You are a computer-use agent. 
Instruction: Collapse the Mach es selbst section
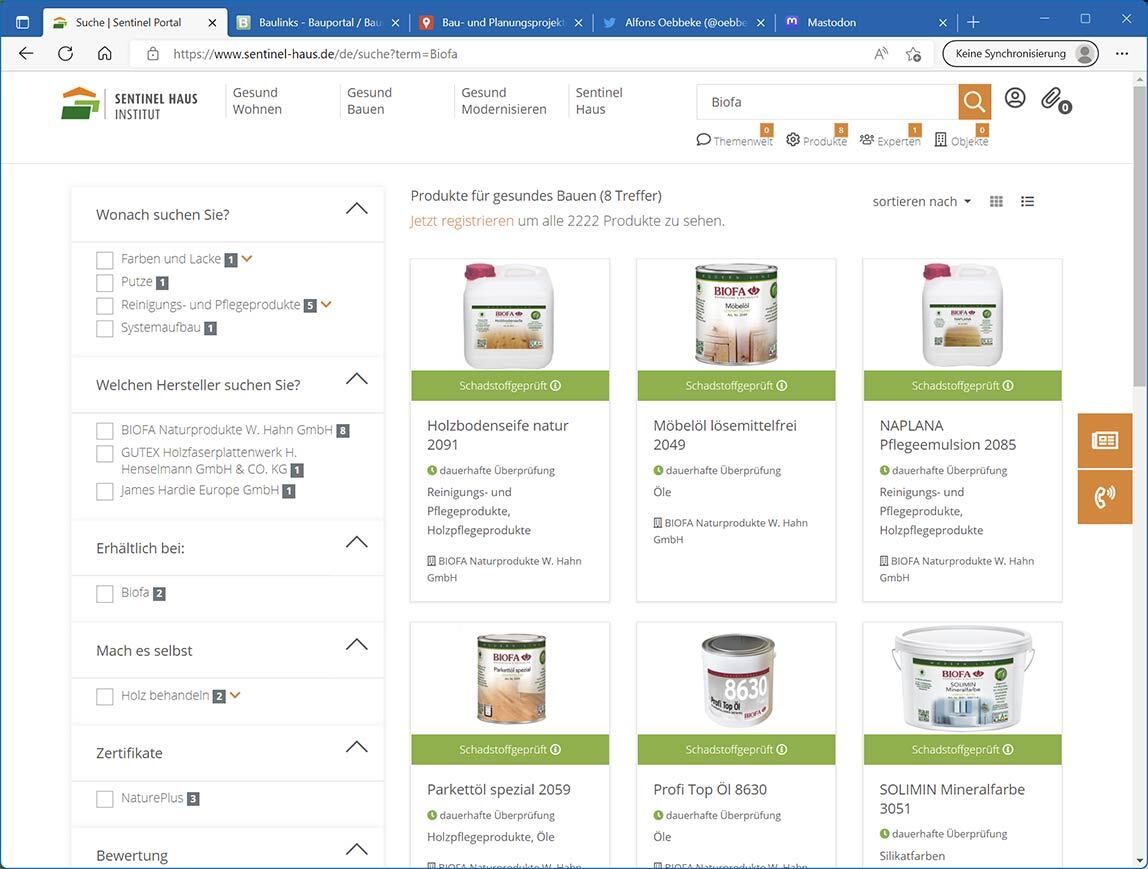point(357,645)
